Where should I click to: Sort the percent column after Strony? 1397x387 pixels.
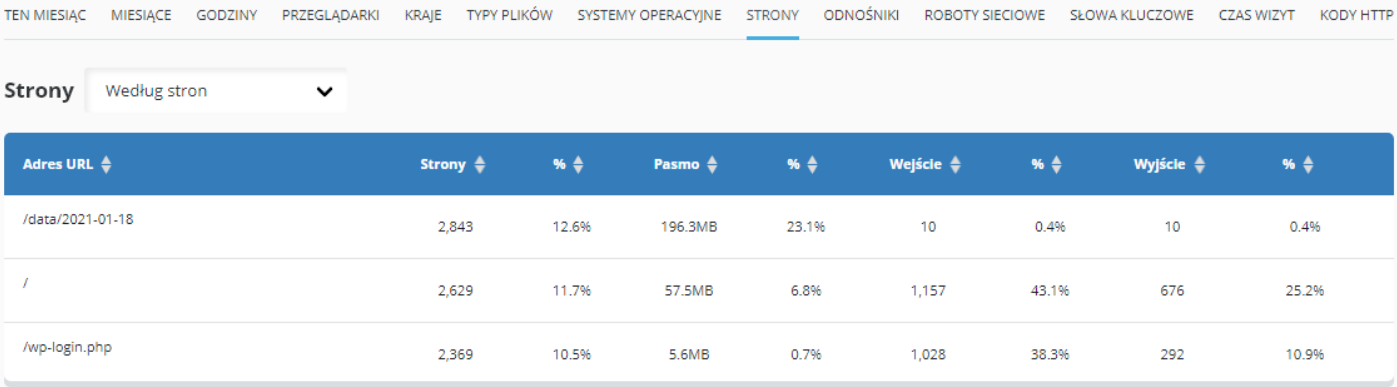(x=579, y=165)
